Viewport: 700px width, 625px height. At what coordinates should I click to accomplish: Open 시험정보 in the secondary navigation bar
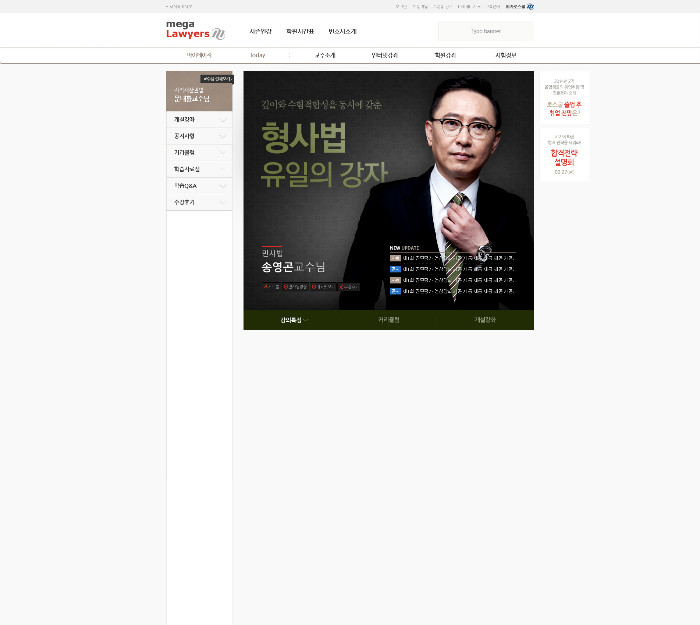(x=506, y=55)
